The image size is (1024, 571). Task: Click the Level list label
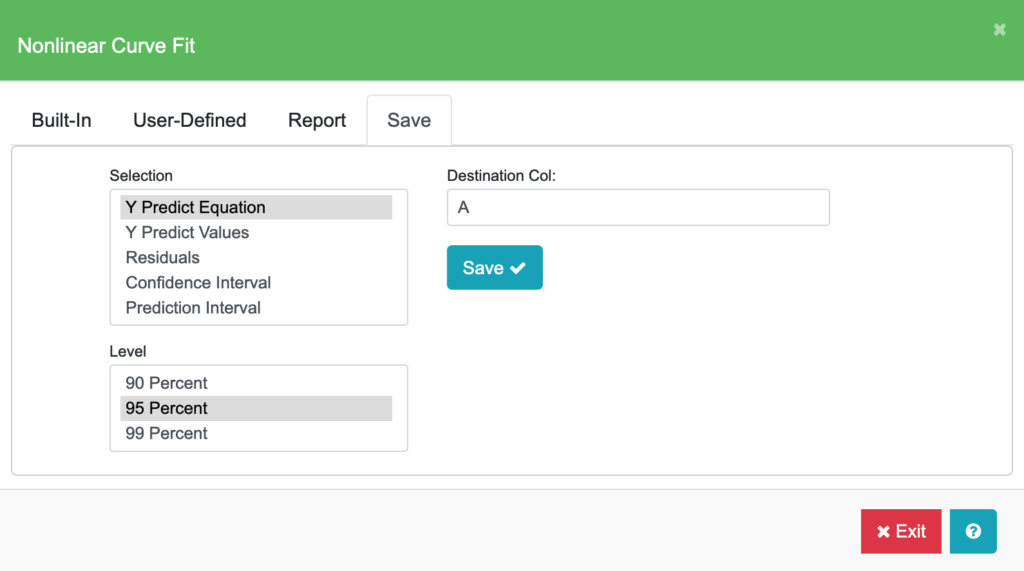click(128, 351)
